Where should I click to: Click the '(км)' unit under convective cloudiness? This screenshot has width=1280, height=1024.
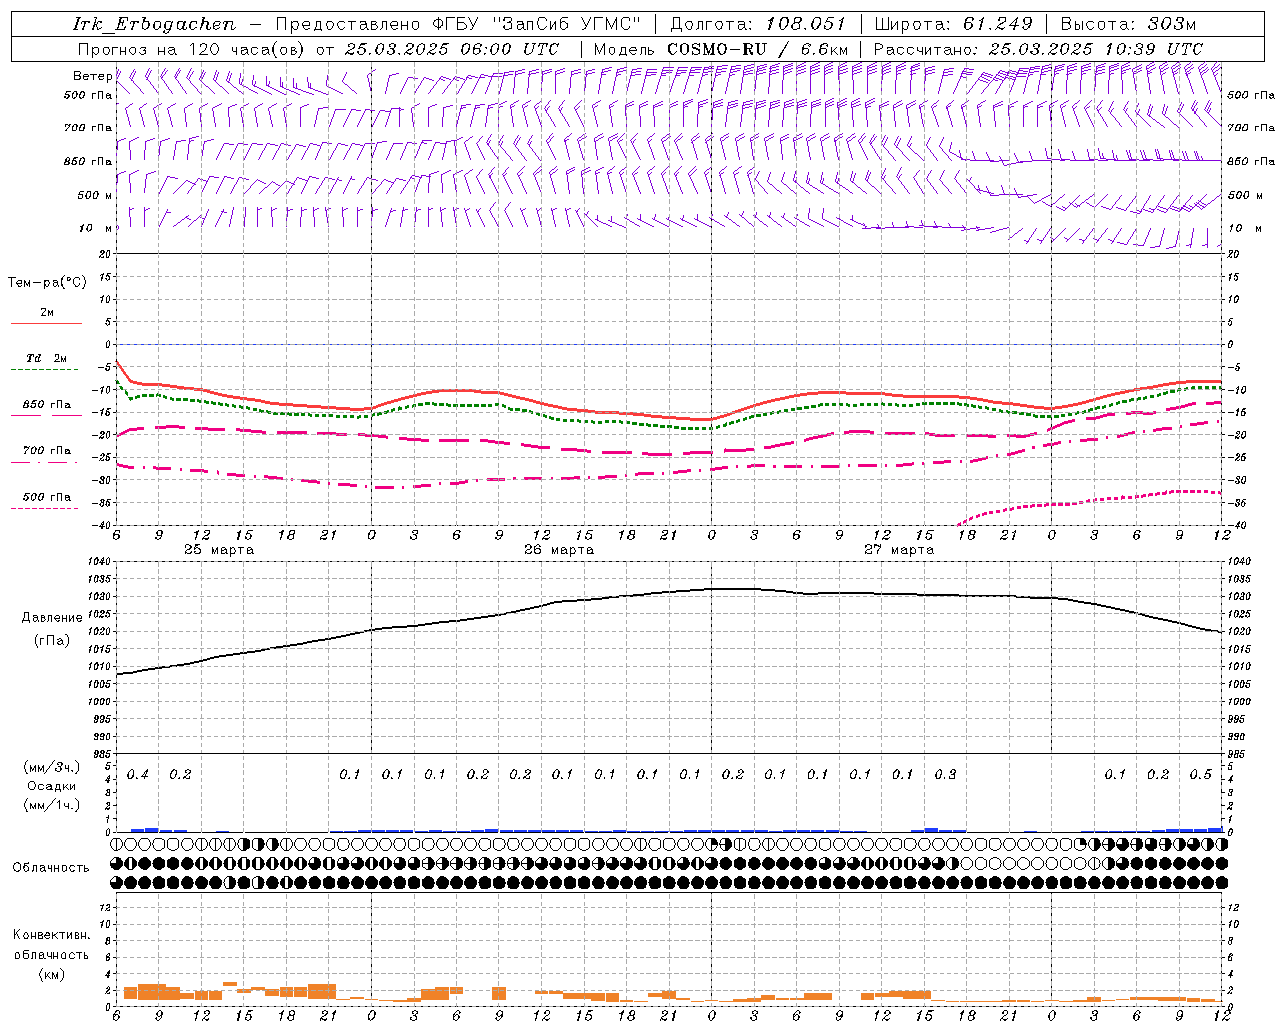[52, 974]
